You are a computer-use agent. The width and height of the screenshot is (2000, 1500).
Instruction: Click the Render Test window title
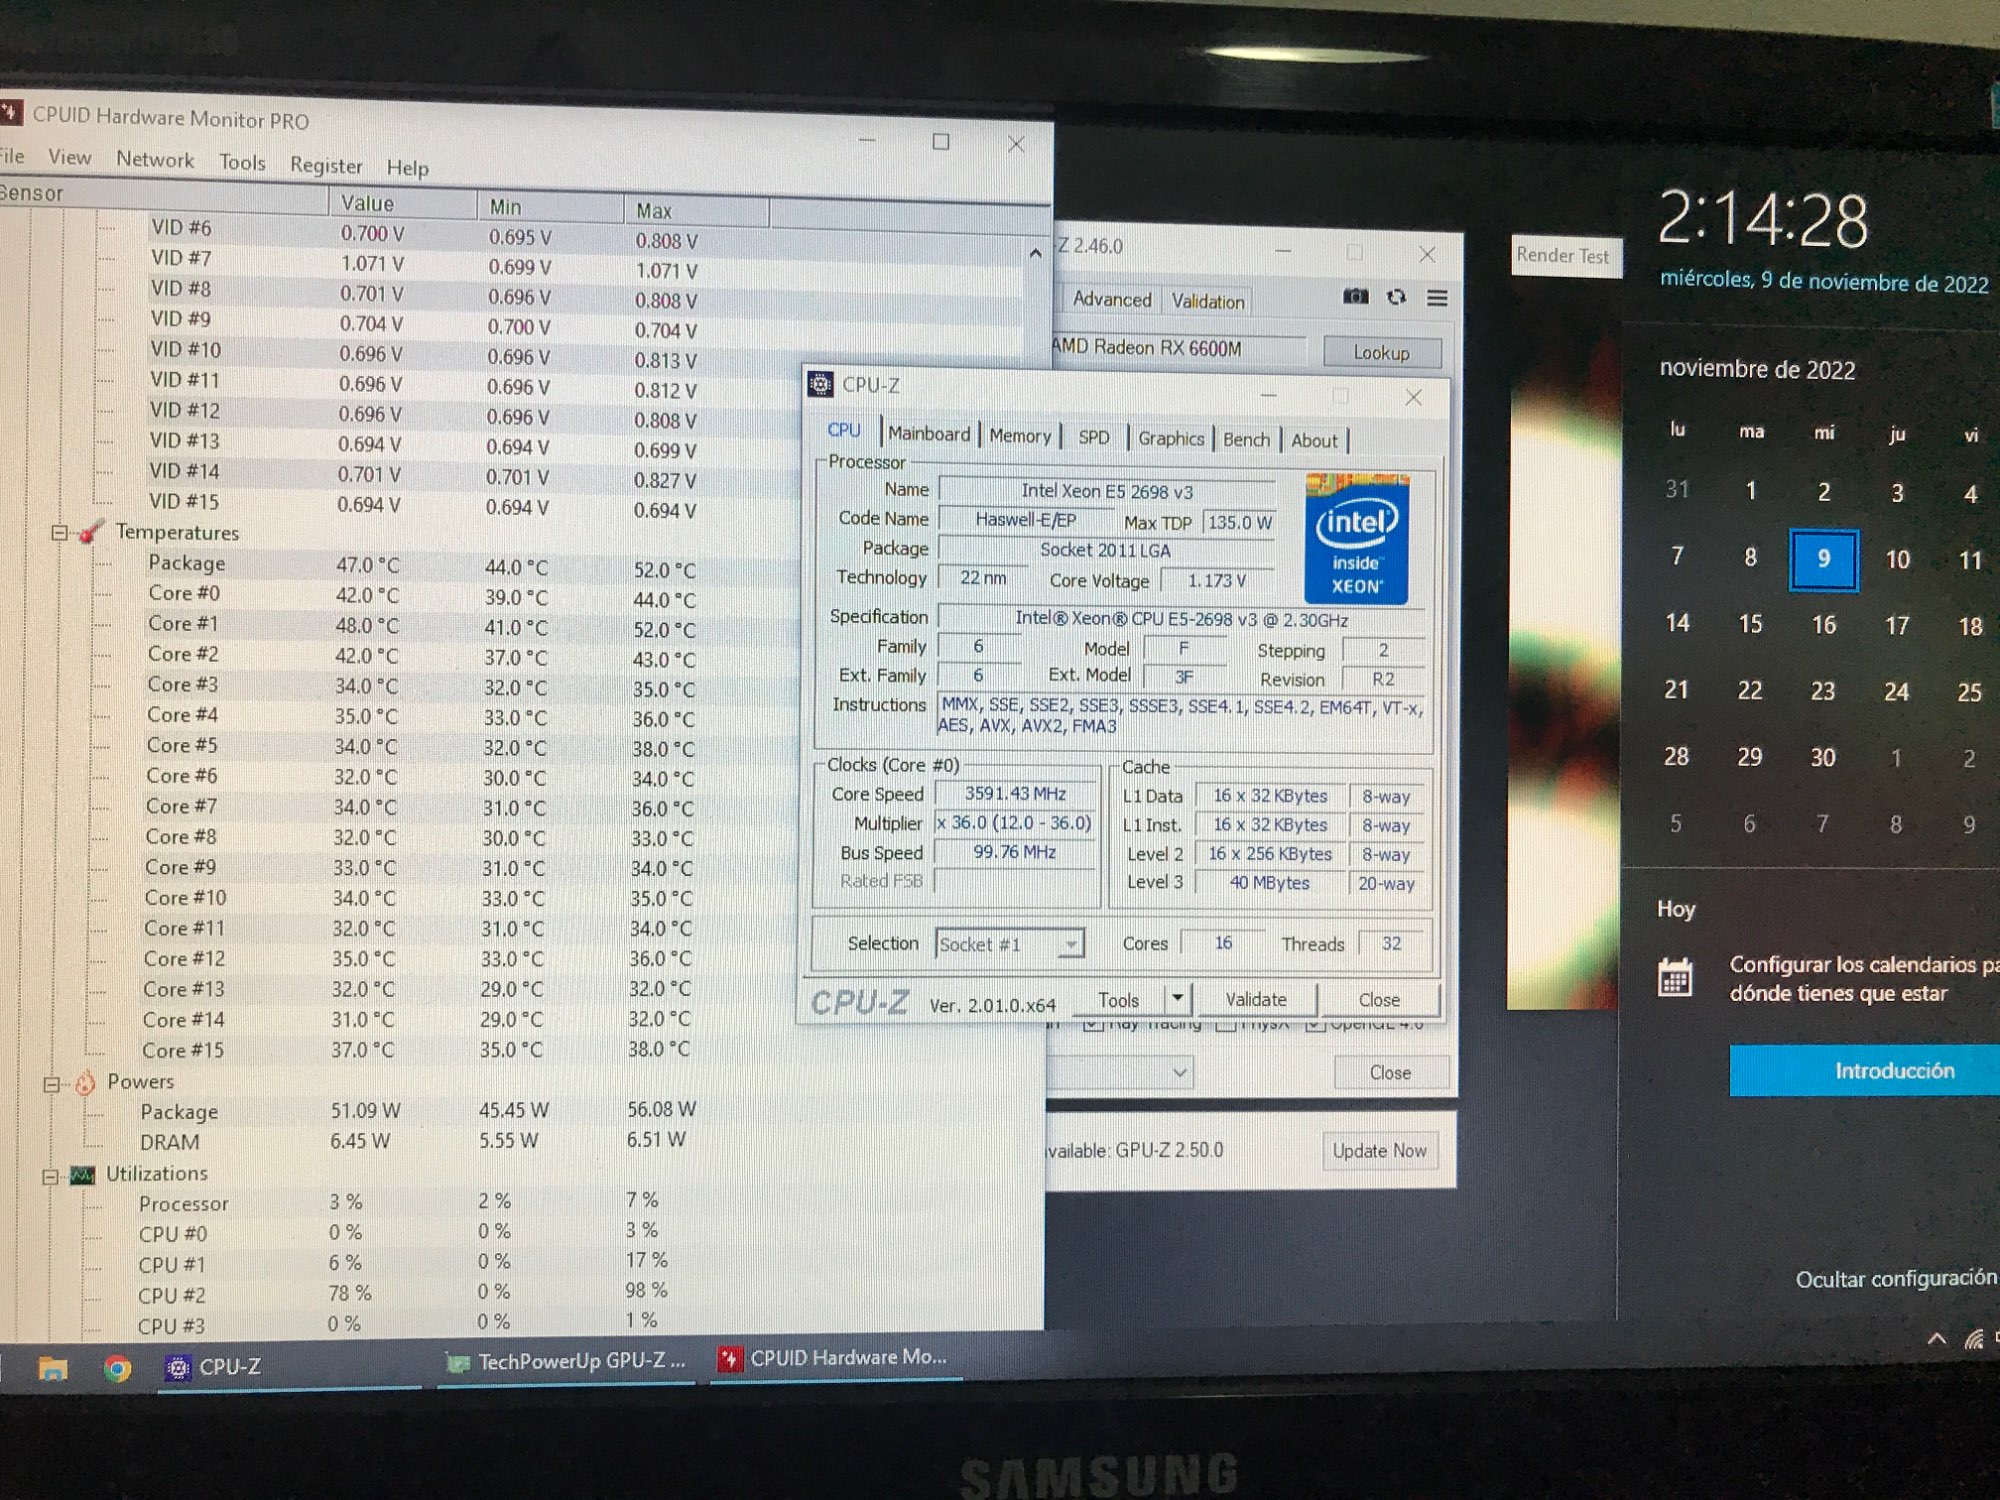pos(1562,255)
